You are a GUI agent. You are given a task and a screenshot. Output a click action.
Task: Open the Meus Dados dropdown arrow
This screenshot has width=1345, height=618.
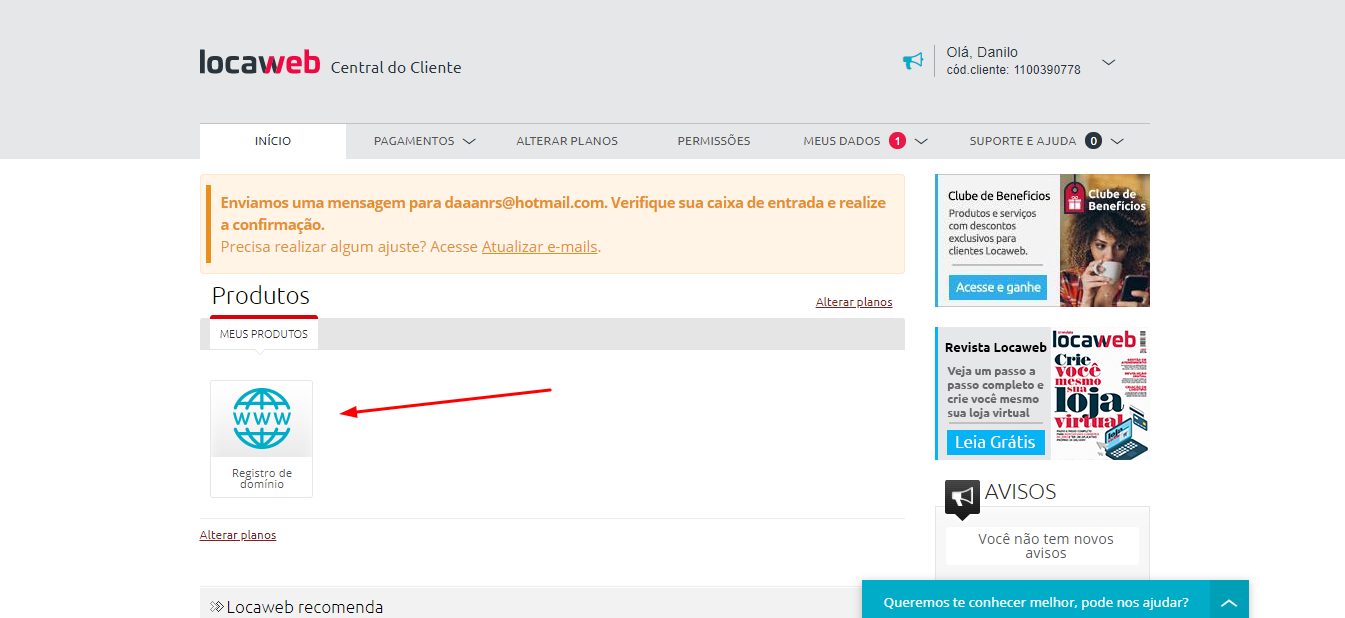[921, 141]
